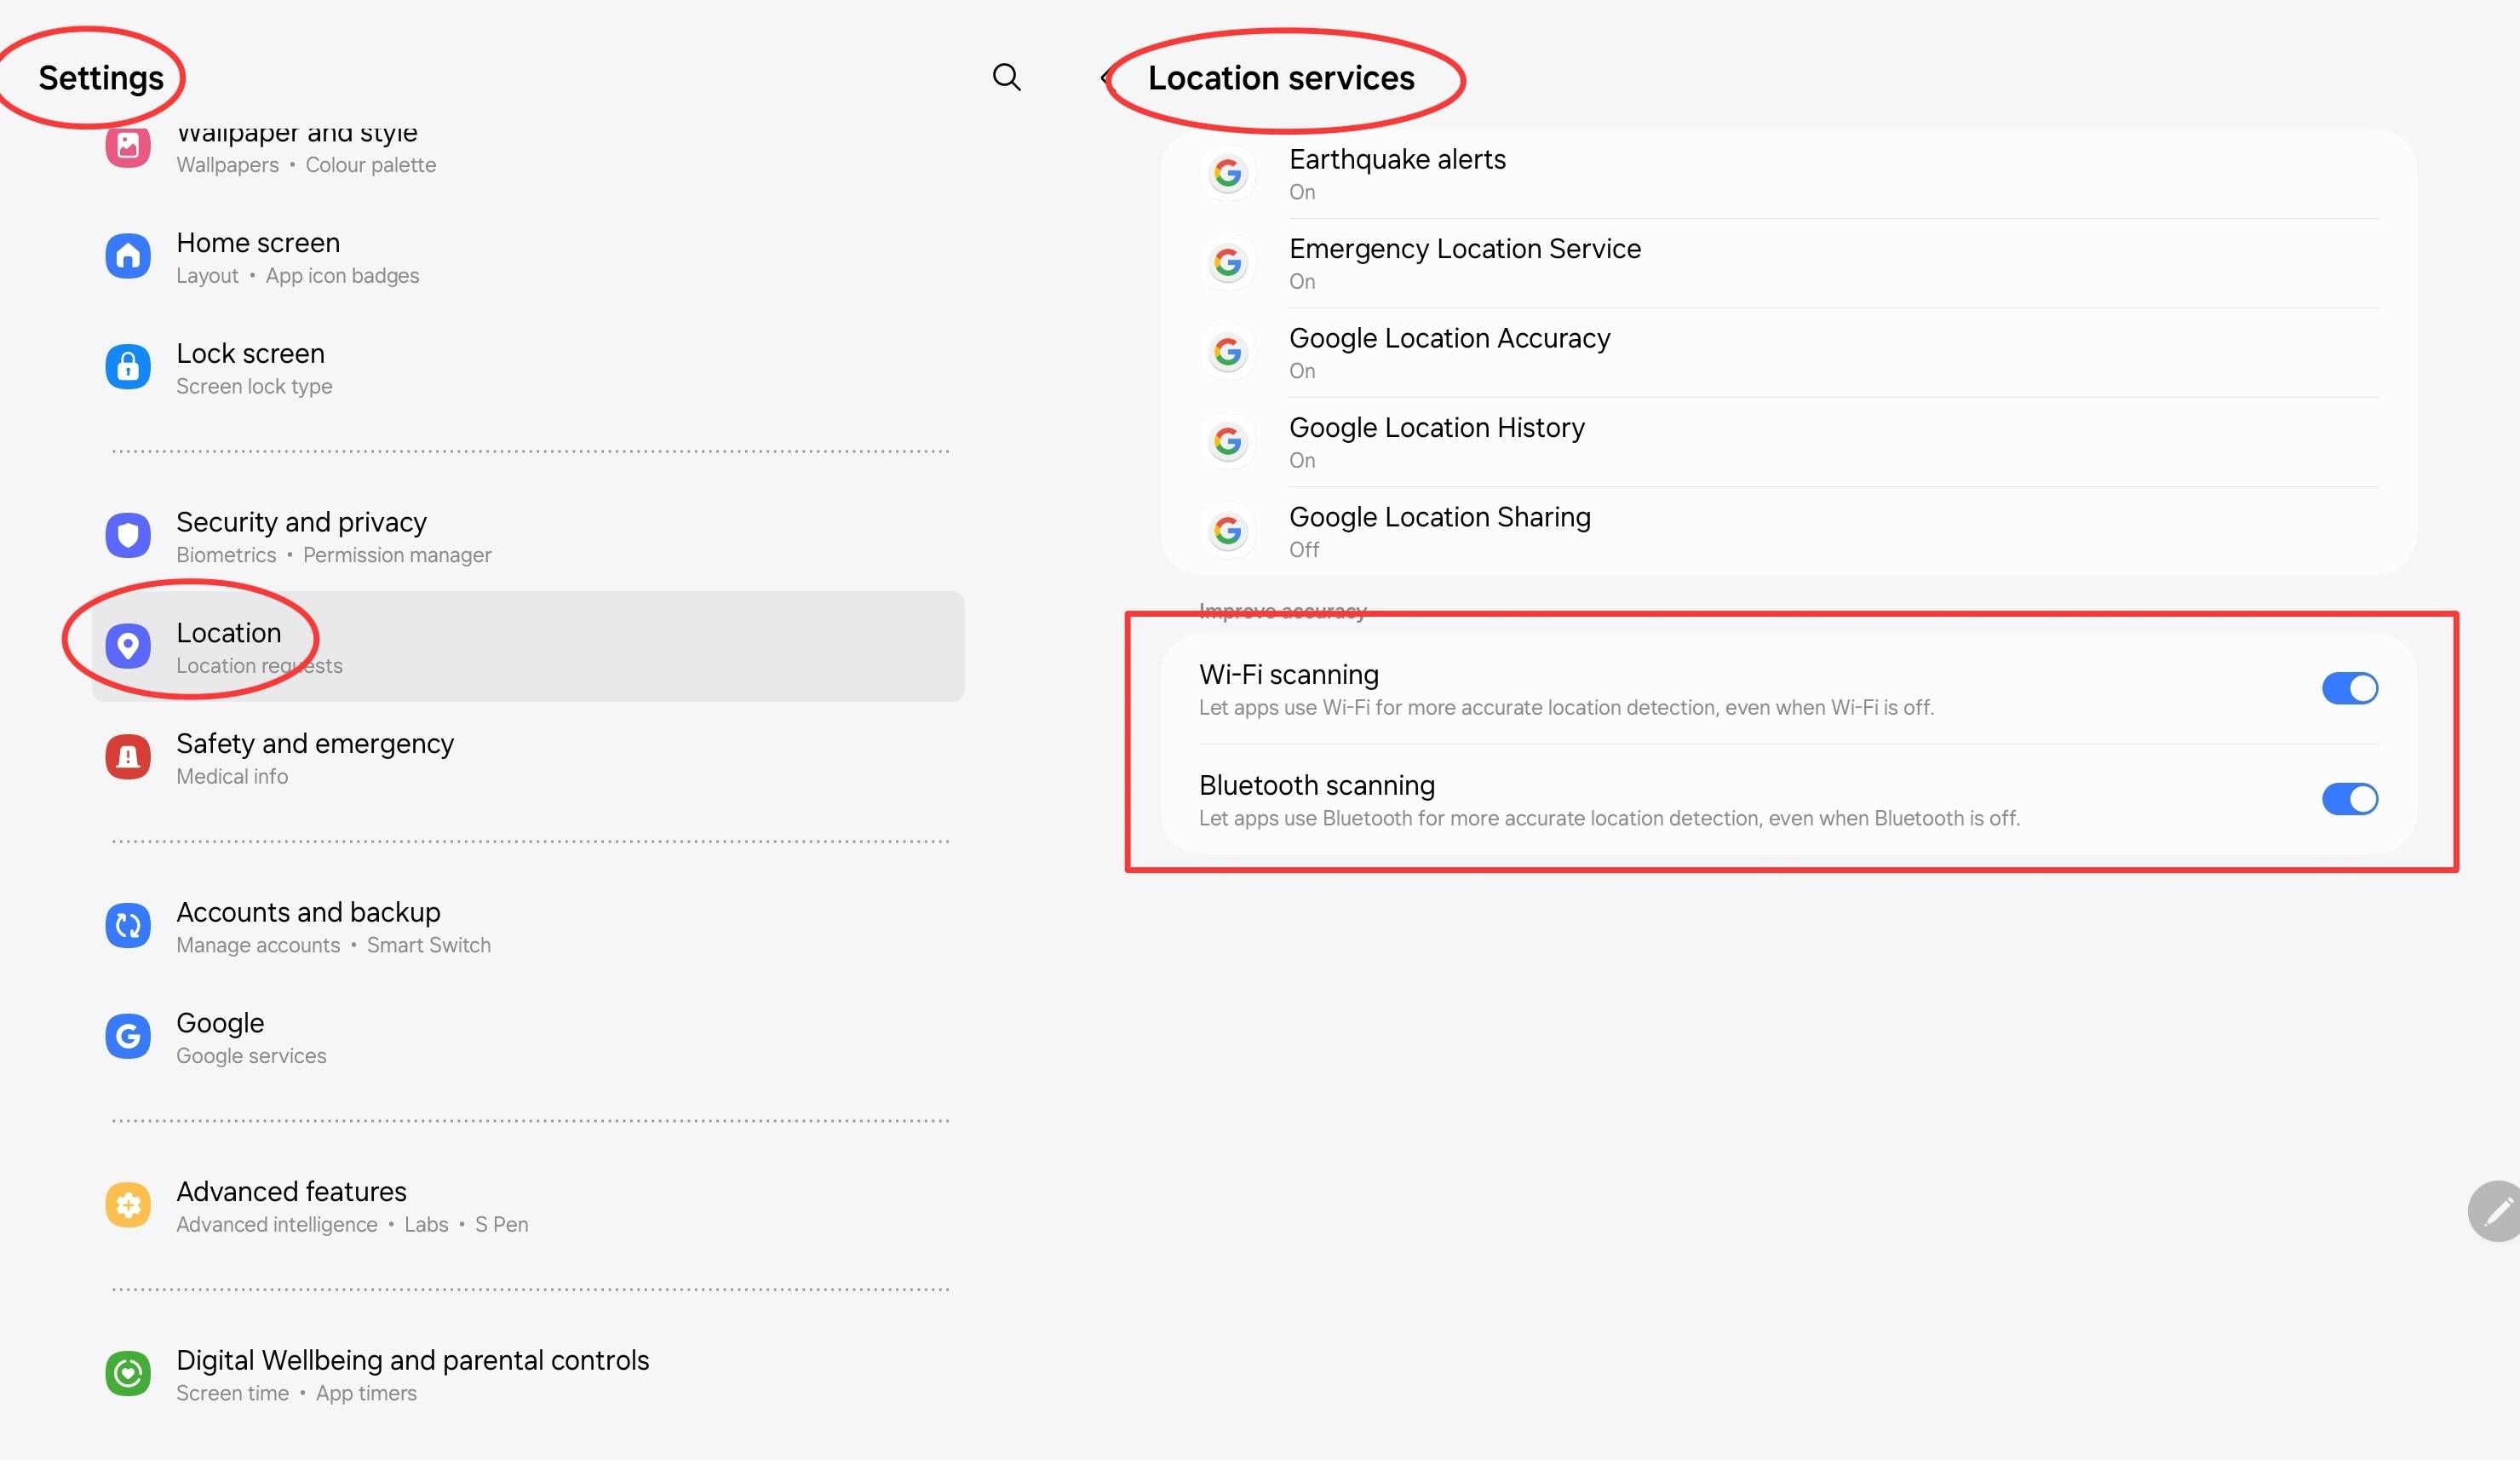
Task: Open the search icon in Settings
Action: tap(1007, 77)
